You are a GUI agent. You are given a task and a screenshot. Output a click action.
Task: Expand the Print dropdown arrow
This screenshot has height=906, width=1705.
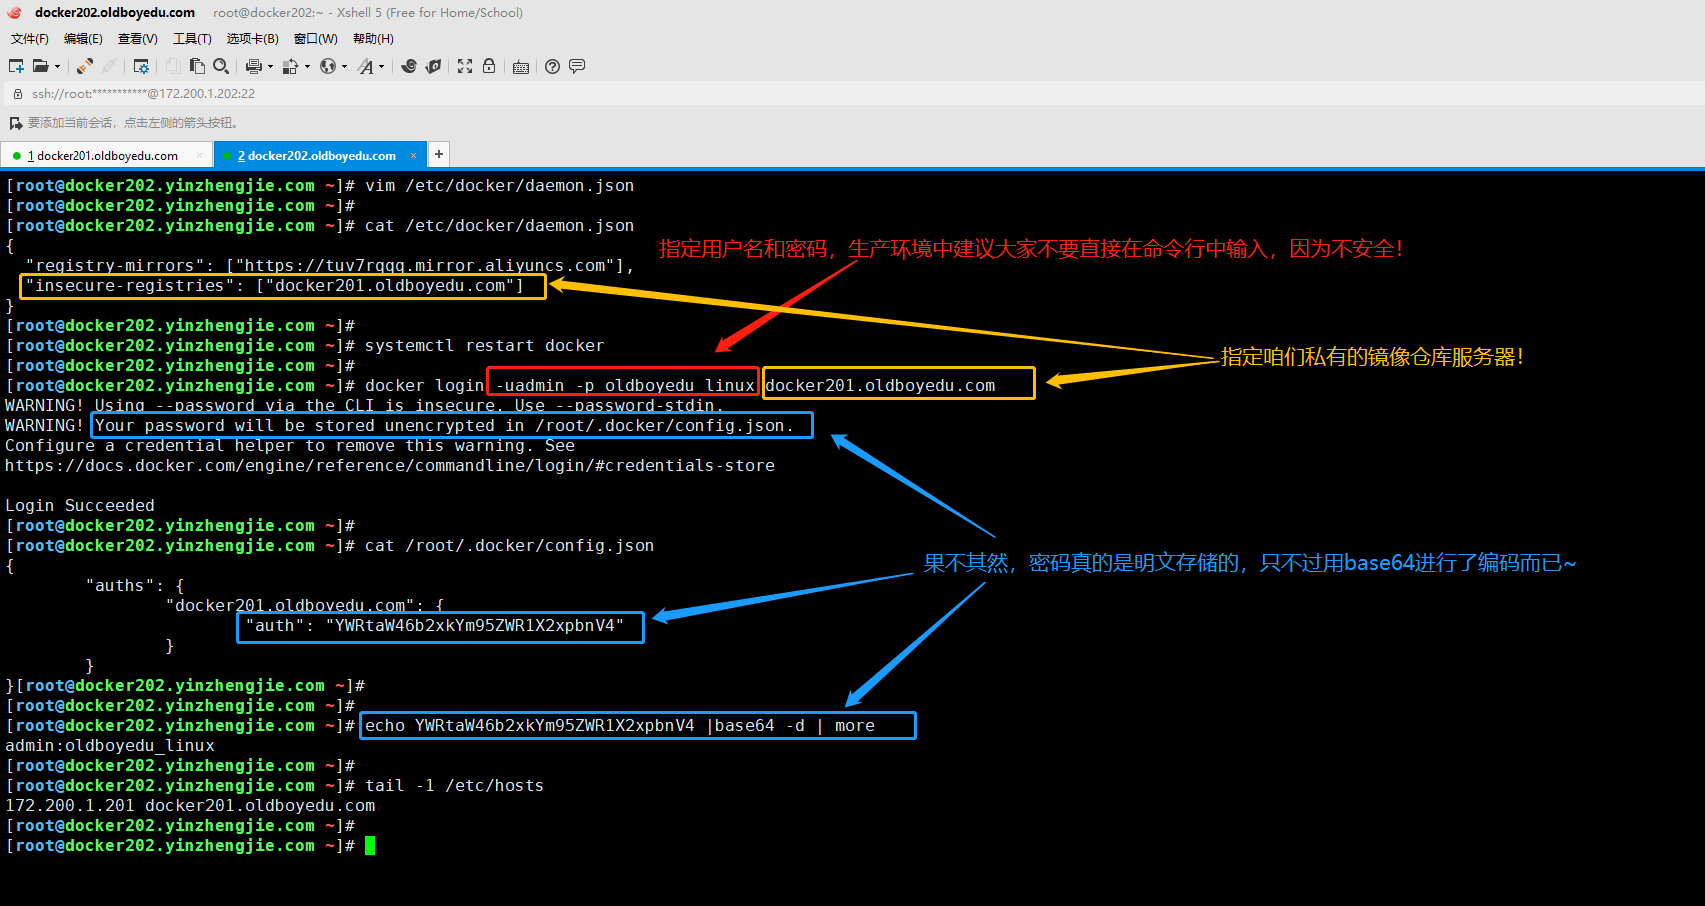click(x=270, y=67)
